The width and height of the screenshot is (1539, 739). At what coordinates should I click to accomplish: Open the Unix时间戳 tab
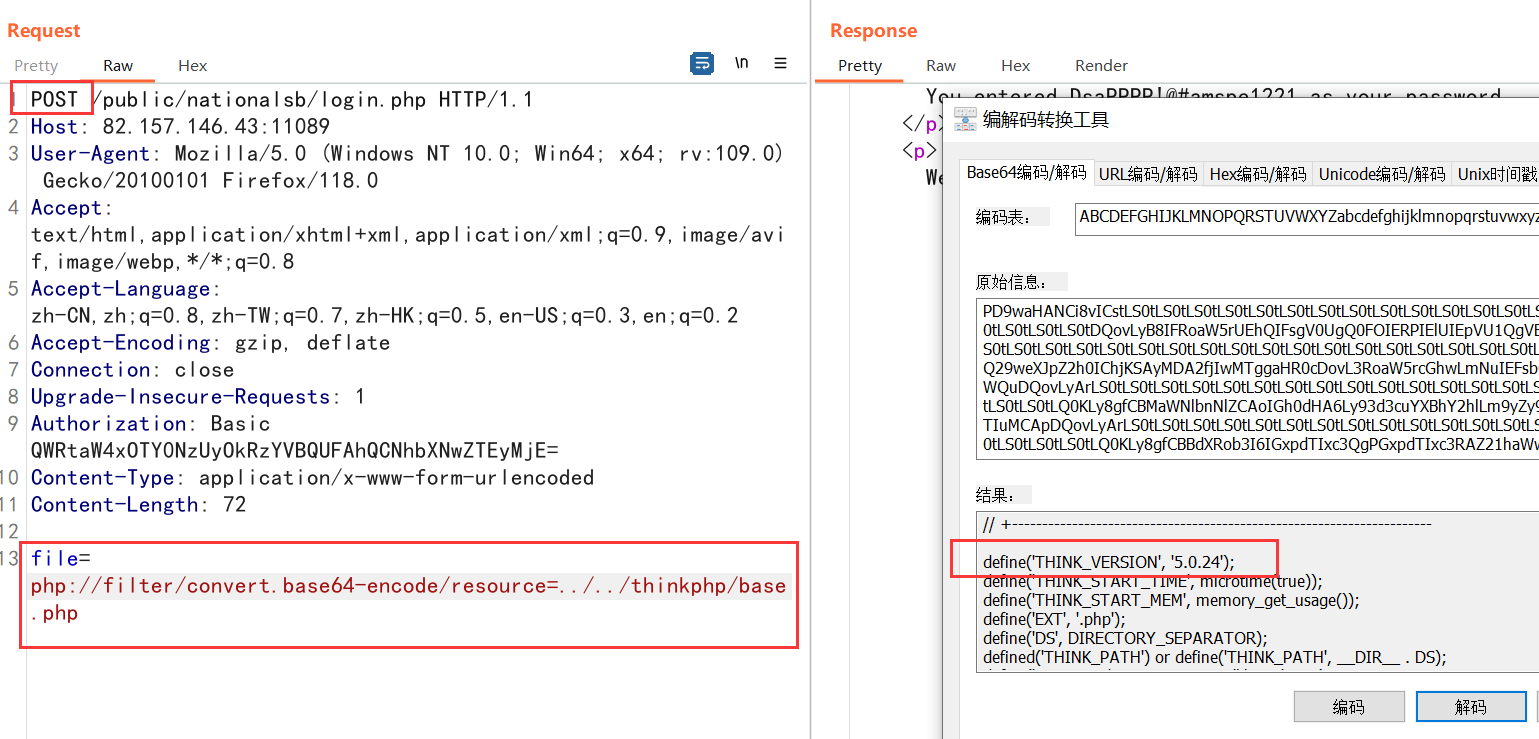click(x=1497, y=174)
